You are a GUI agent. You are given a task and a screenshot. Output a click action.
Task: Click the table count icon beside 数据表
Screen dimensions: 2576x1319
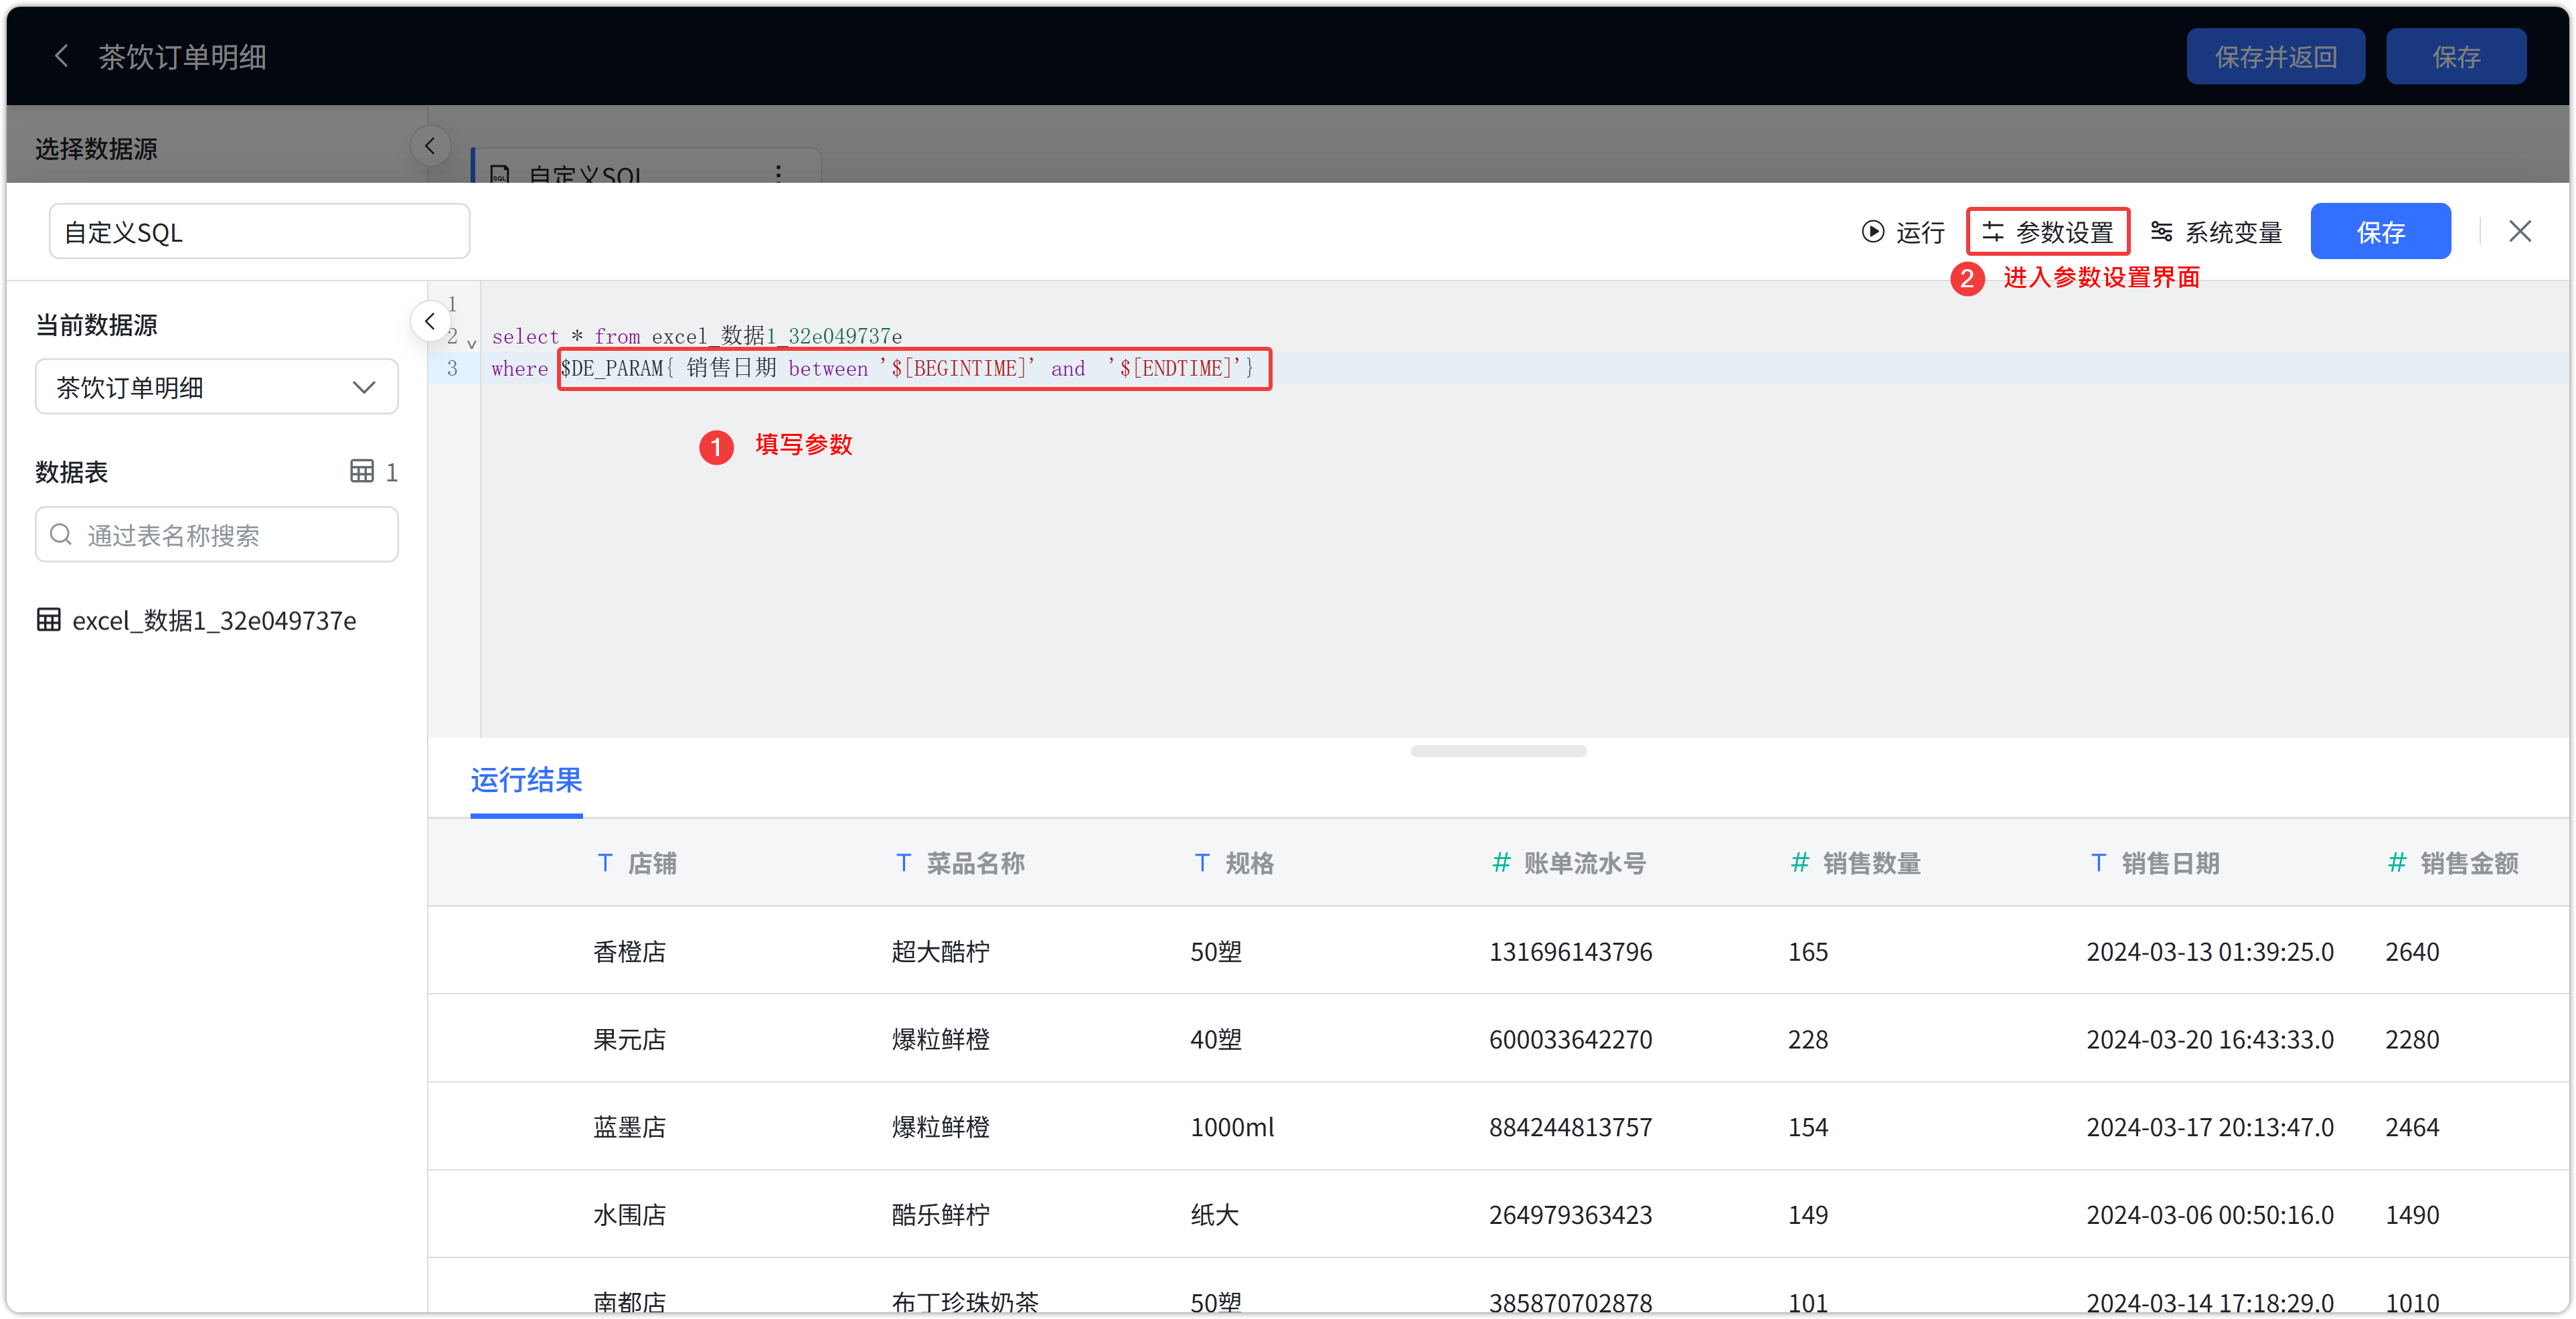click(362, 471)
